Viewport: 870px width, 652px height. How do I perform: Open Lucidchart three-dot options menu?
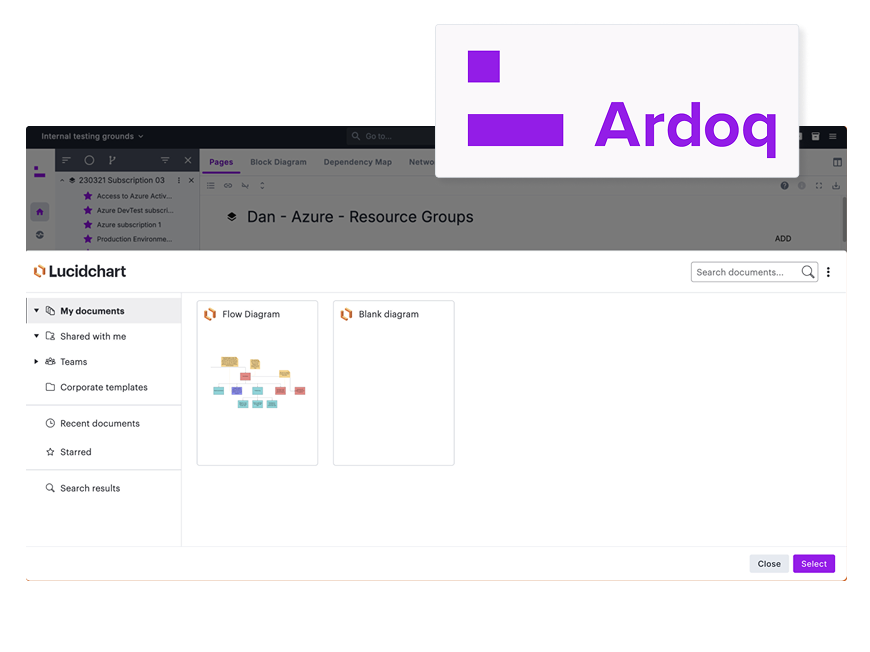click(828, 272)
